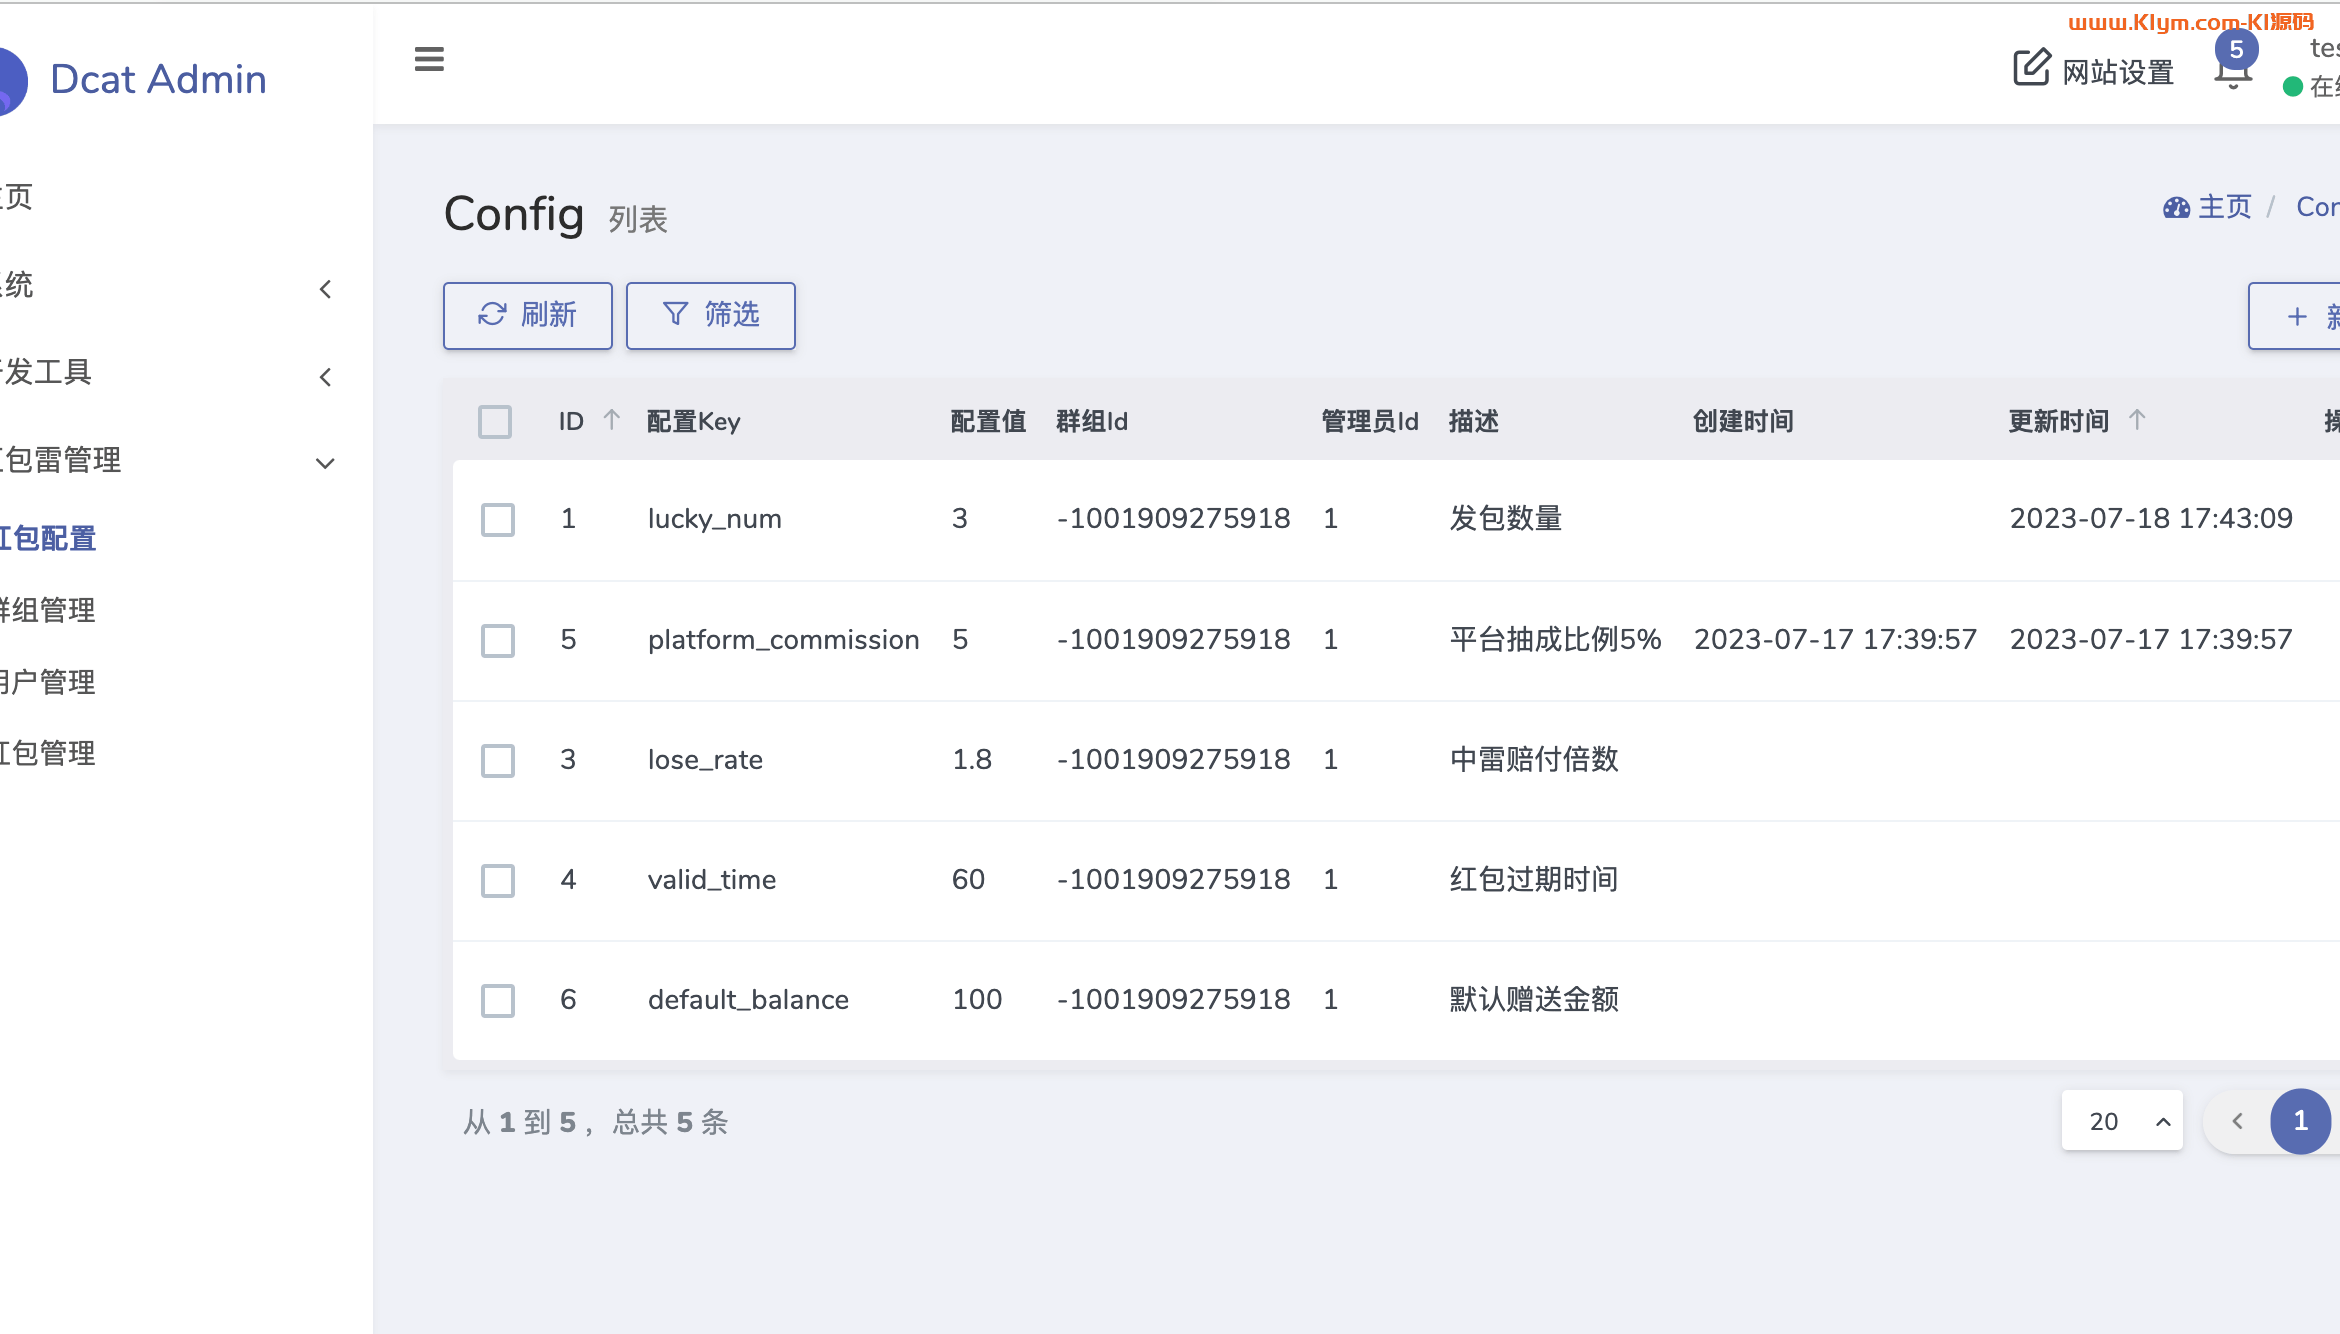
Task: Sort by update time arrow icon
Action: click(2137, 420)
